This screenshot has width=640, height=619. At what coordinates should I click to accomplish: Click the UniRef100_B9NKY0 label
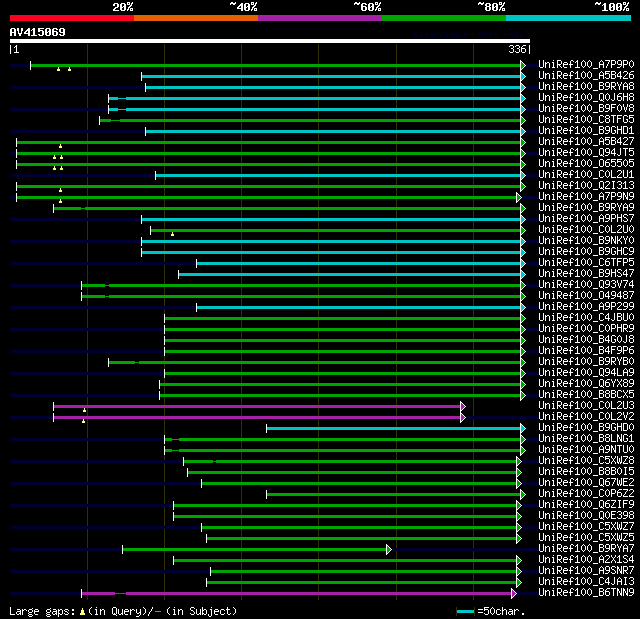click(586, 241)
